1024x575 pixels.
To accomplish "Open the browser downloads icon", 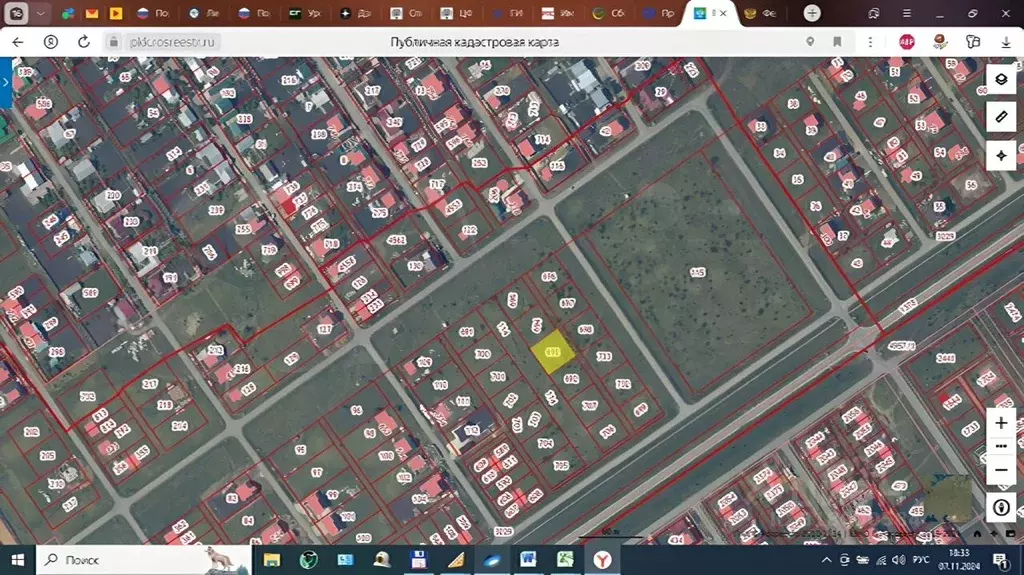I will [1006, 42].
